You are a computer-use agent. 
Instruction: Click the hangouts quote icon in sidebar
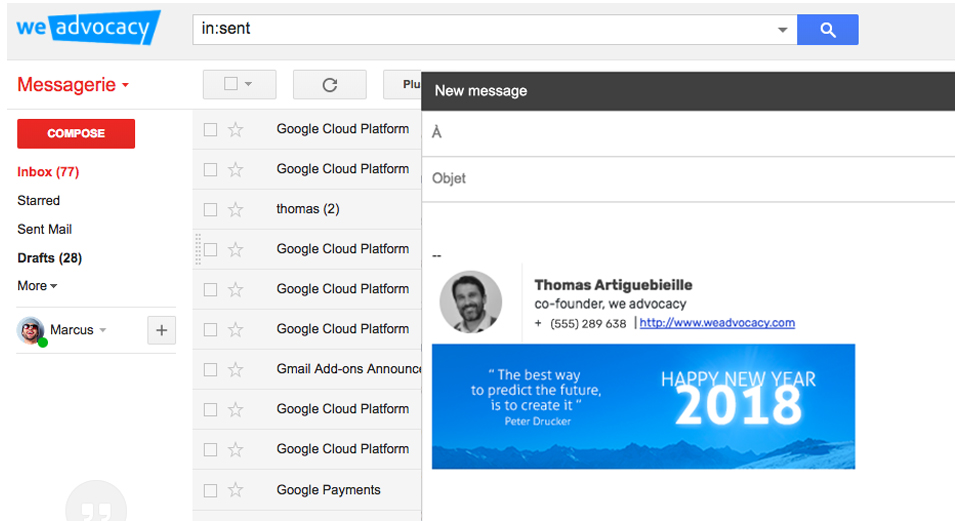(x=96, y=503)
